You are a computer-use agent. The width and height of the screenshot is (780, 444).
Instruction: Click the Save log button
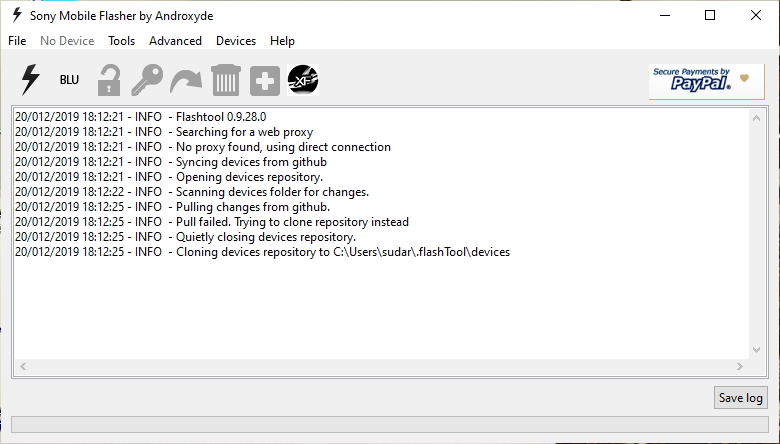[x=741, y=398]
